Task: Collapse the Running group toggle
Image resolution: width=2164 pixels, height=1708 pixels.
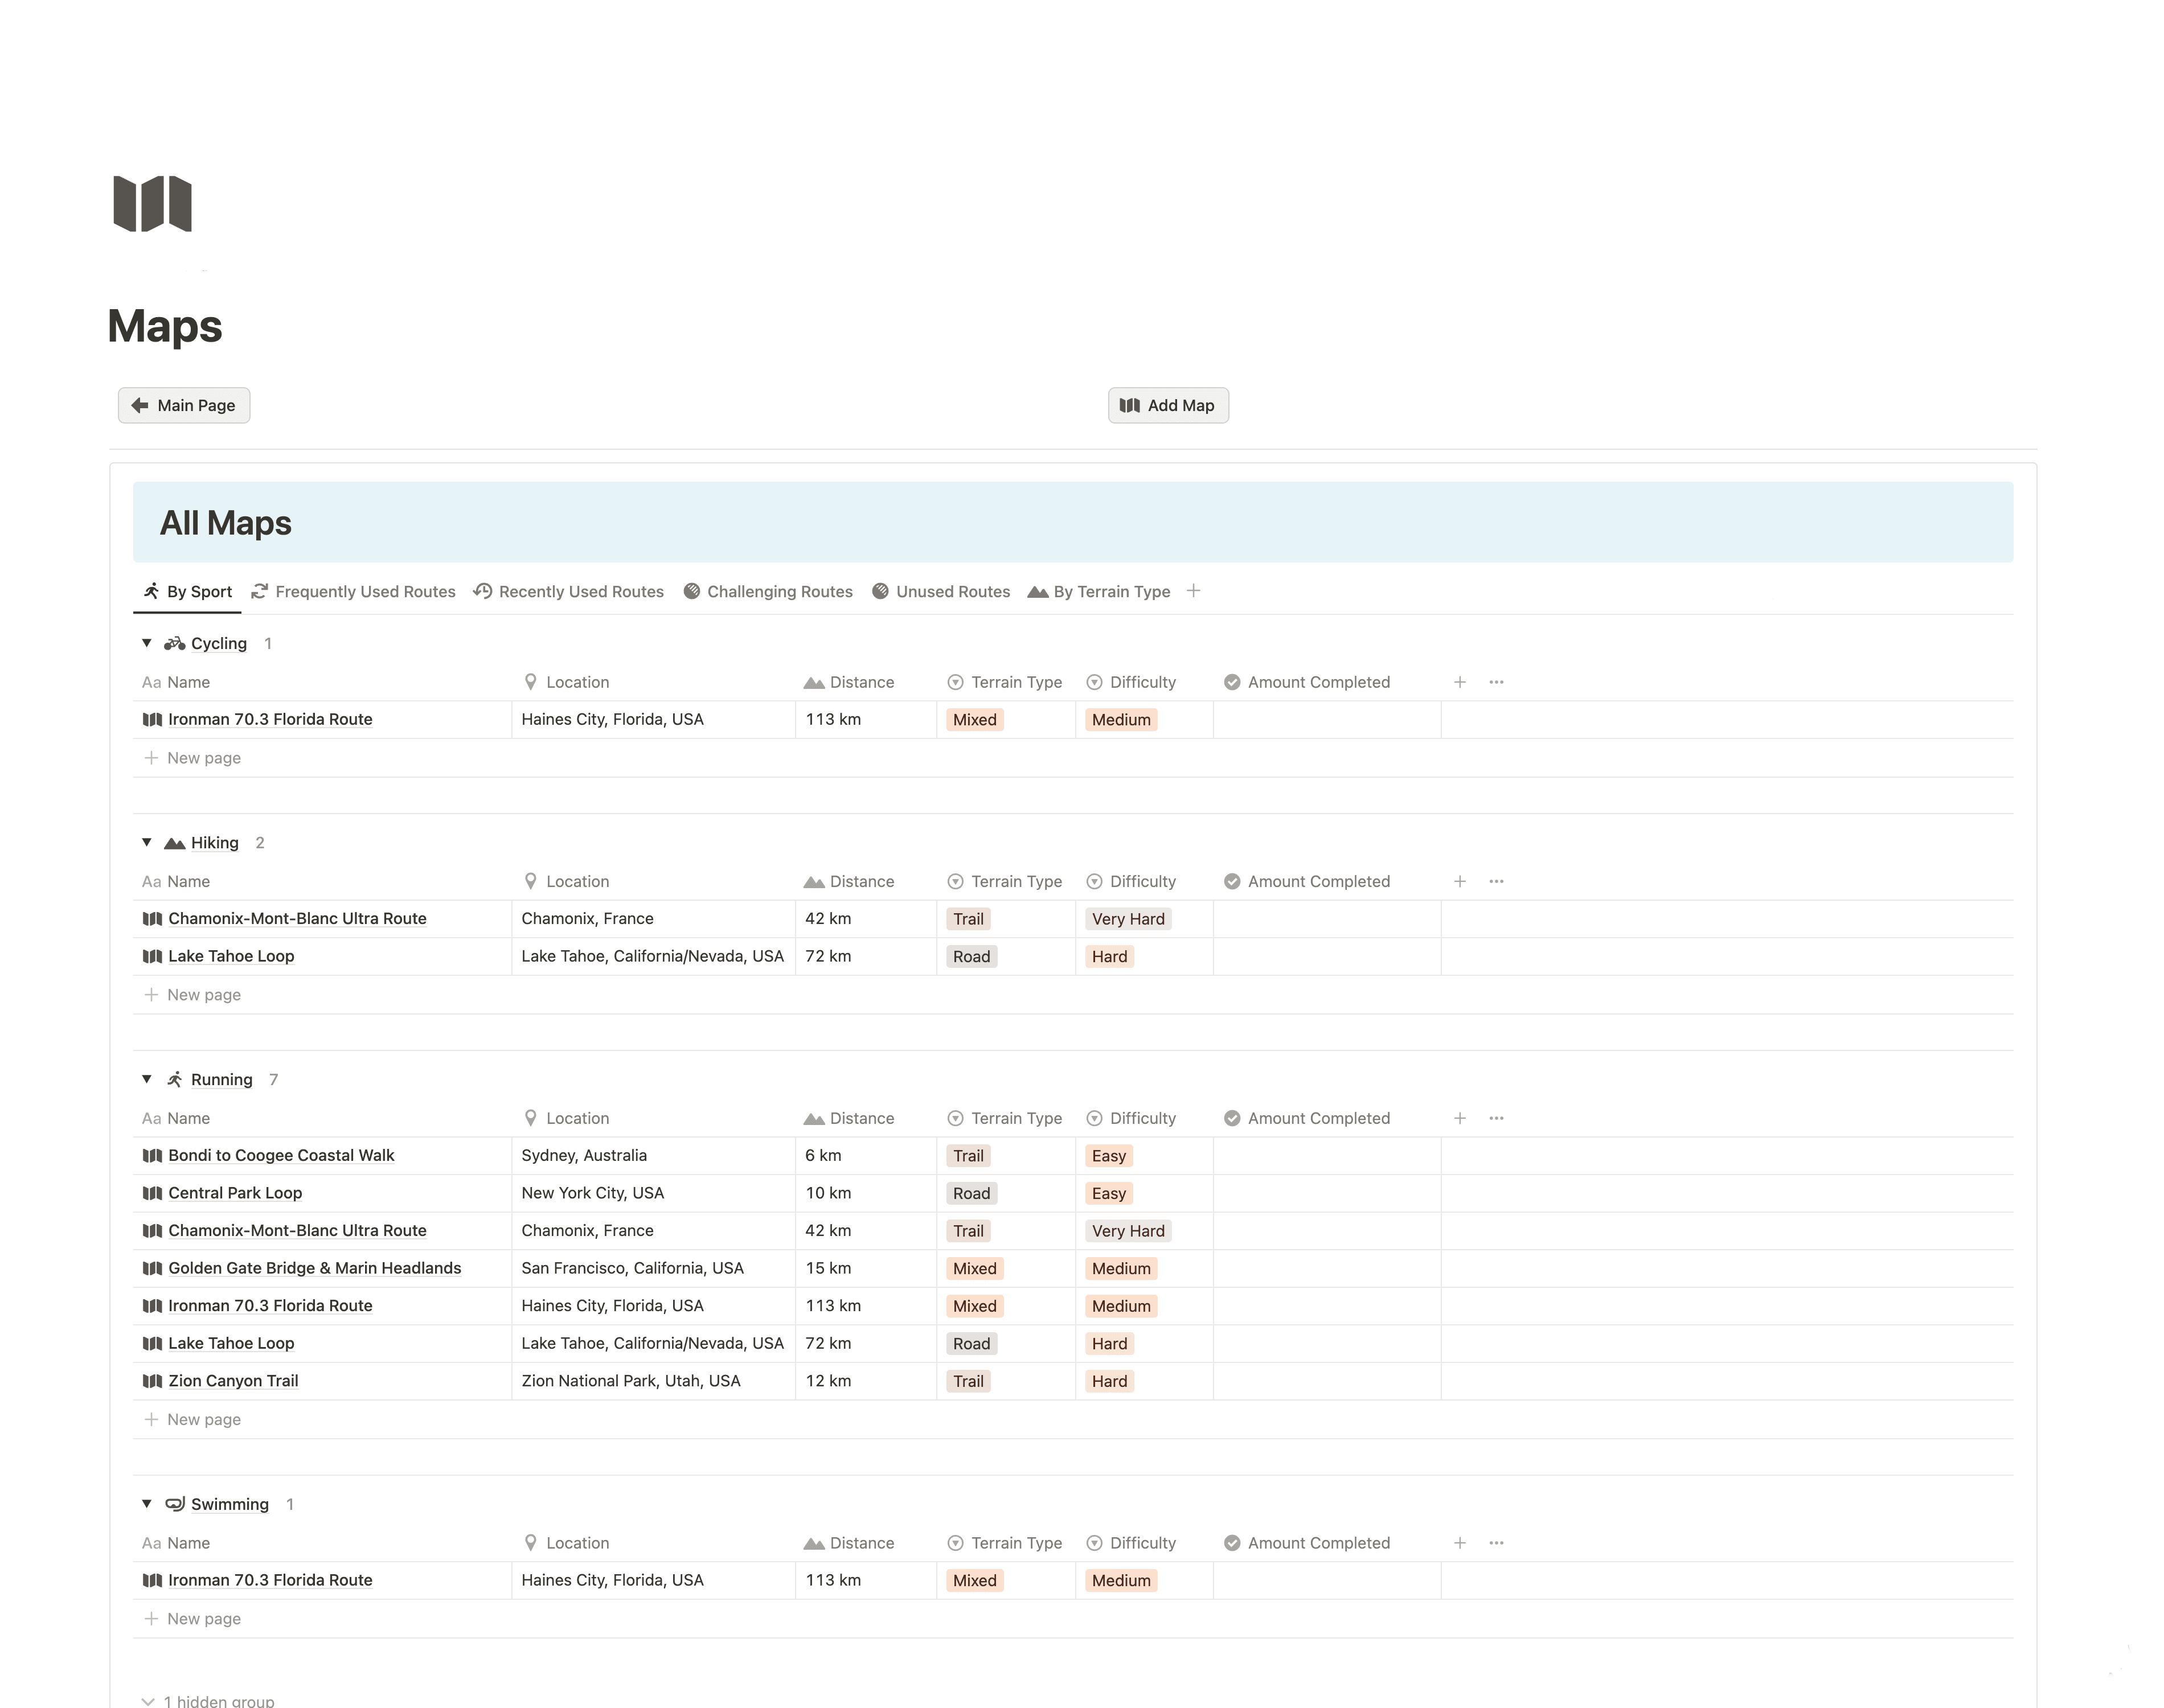Action: coord(147,1079)
